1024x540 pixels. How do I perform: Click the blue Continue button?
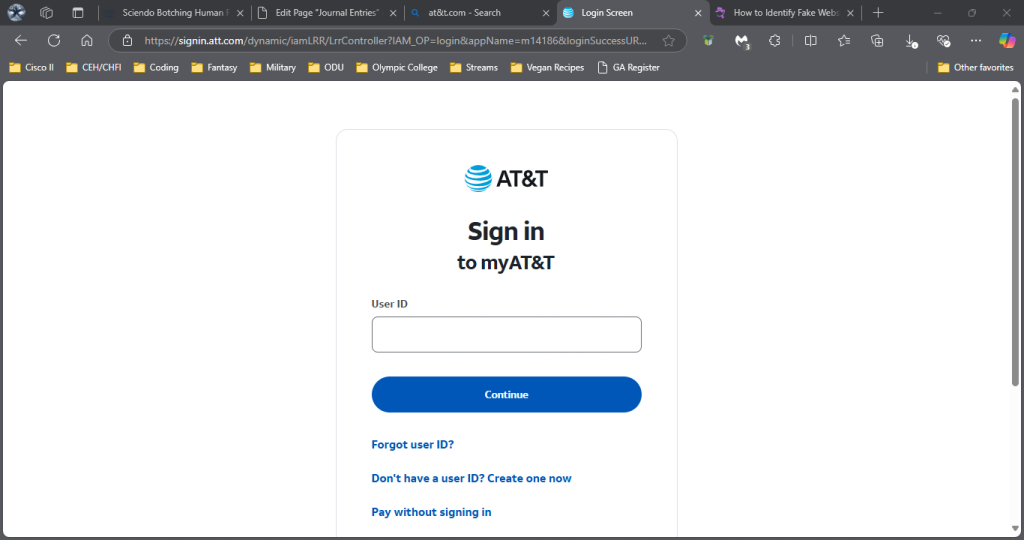pos(507,394)
